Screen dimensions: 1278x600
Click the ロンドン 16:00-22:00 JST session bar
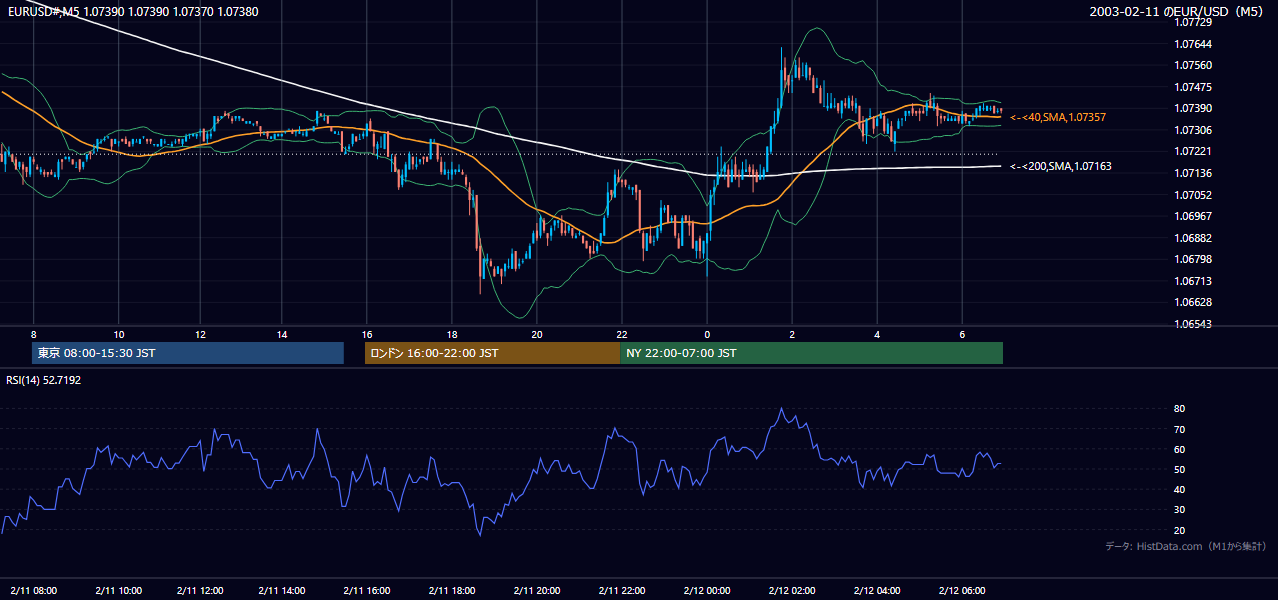[x=492, y=353]
